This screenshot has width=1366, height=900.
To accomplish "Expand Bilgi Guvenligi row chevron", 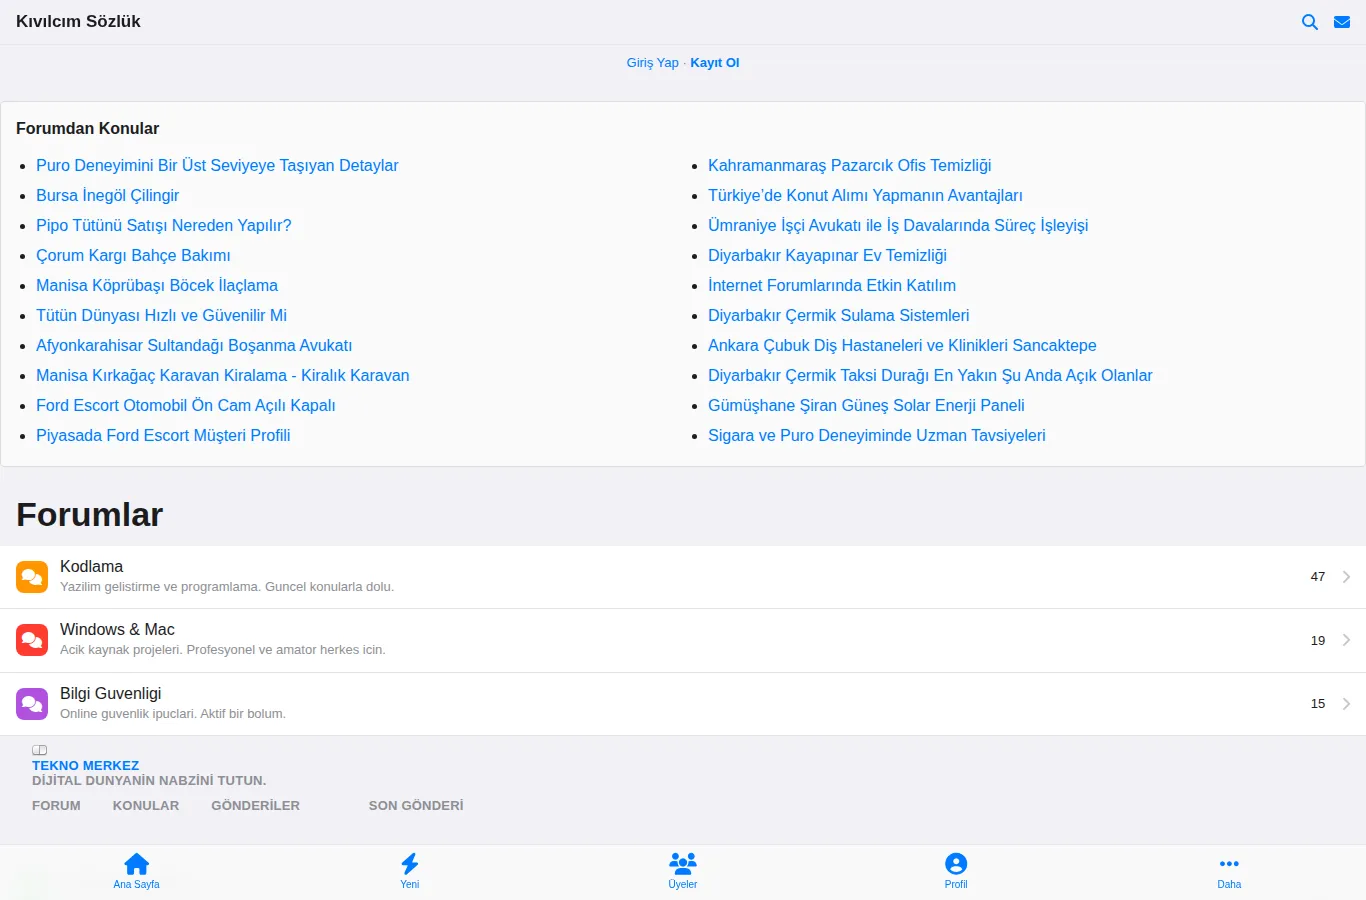I will click(1346, 704).
